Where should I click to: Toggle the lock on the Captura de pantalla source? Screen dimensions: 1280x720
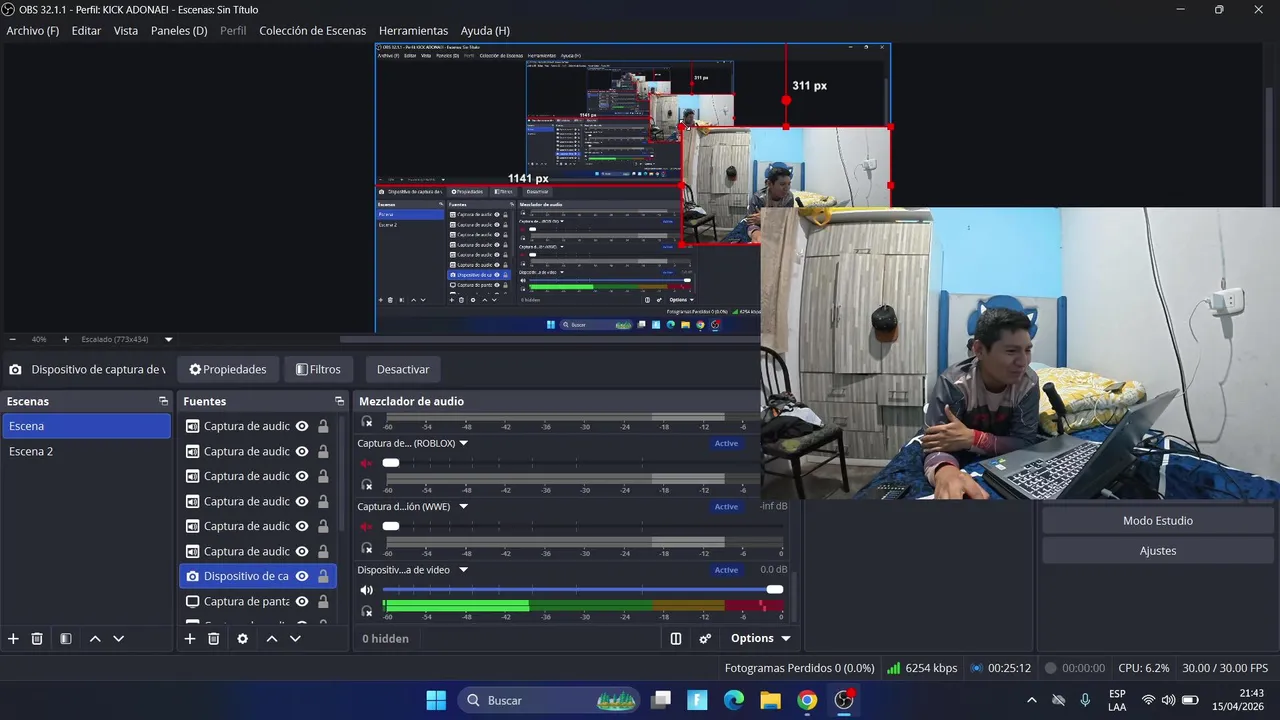[x=323, y=601]
